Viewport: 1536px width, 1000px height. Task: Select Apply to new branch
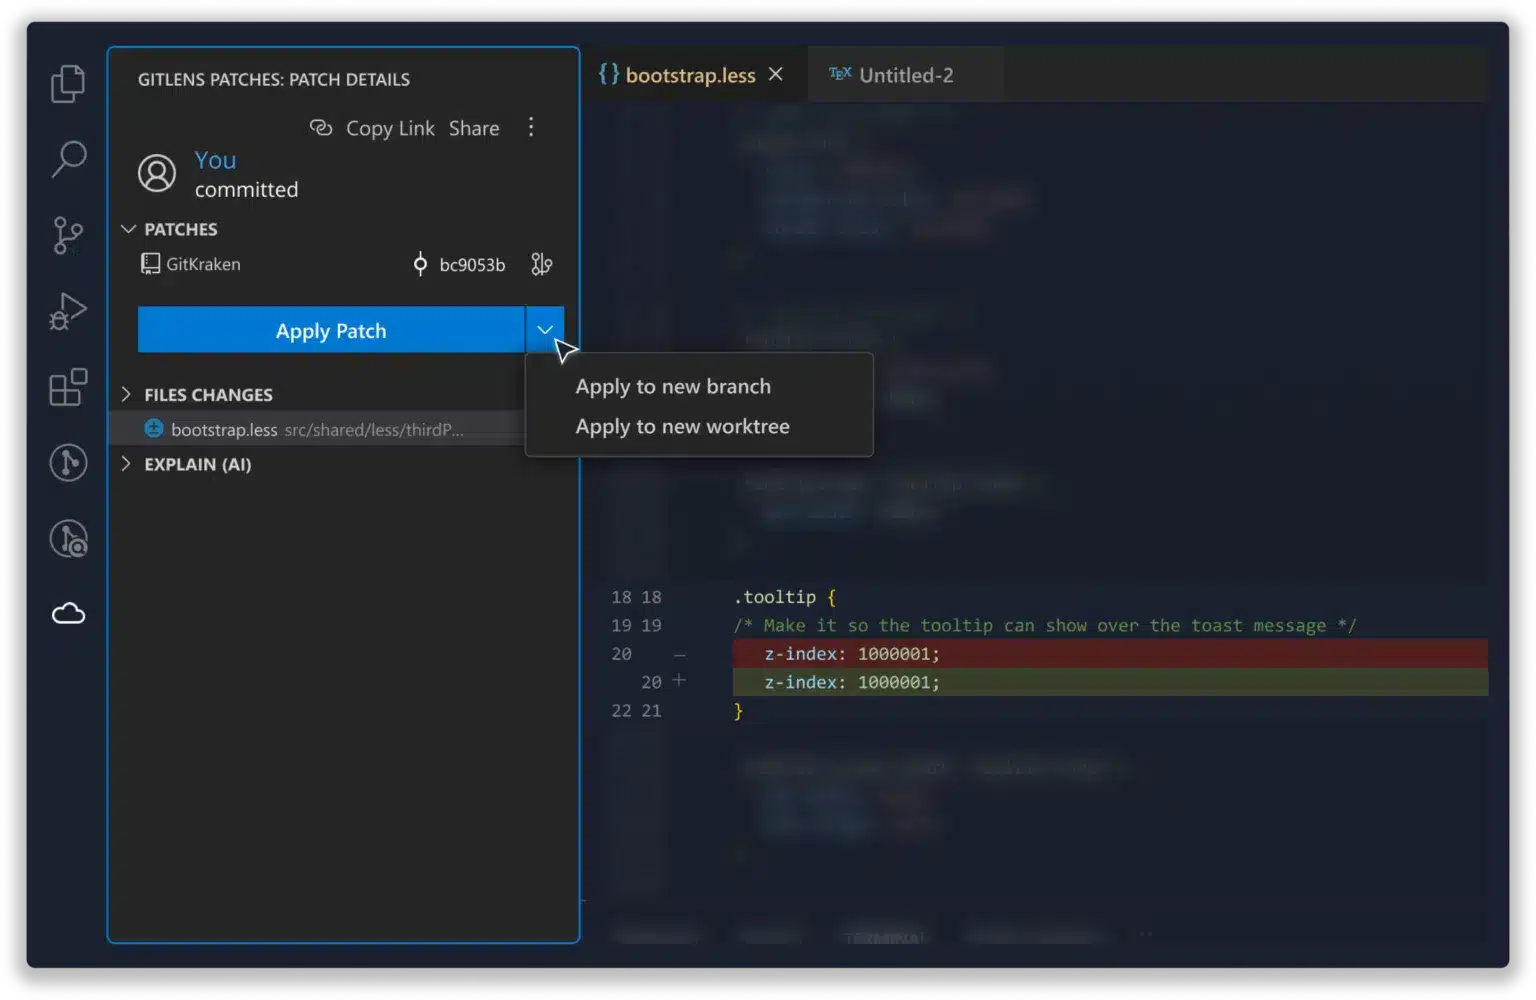pyautogui.click(x=673, y=387)
